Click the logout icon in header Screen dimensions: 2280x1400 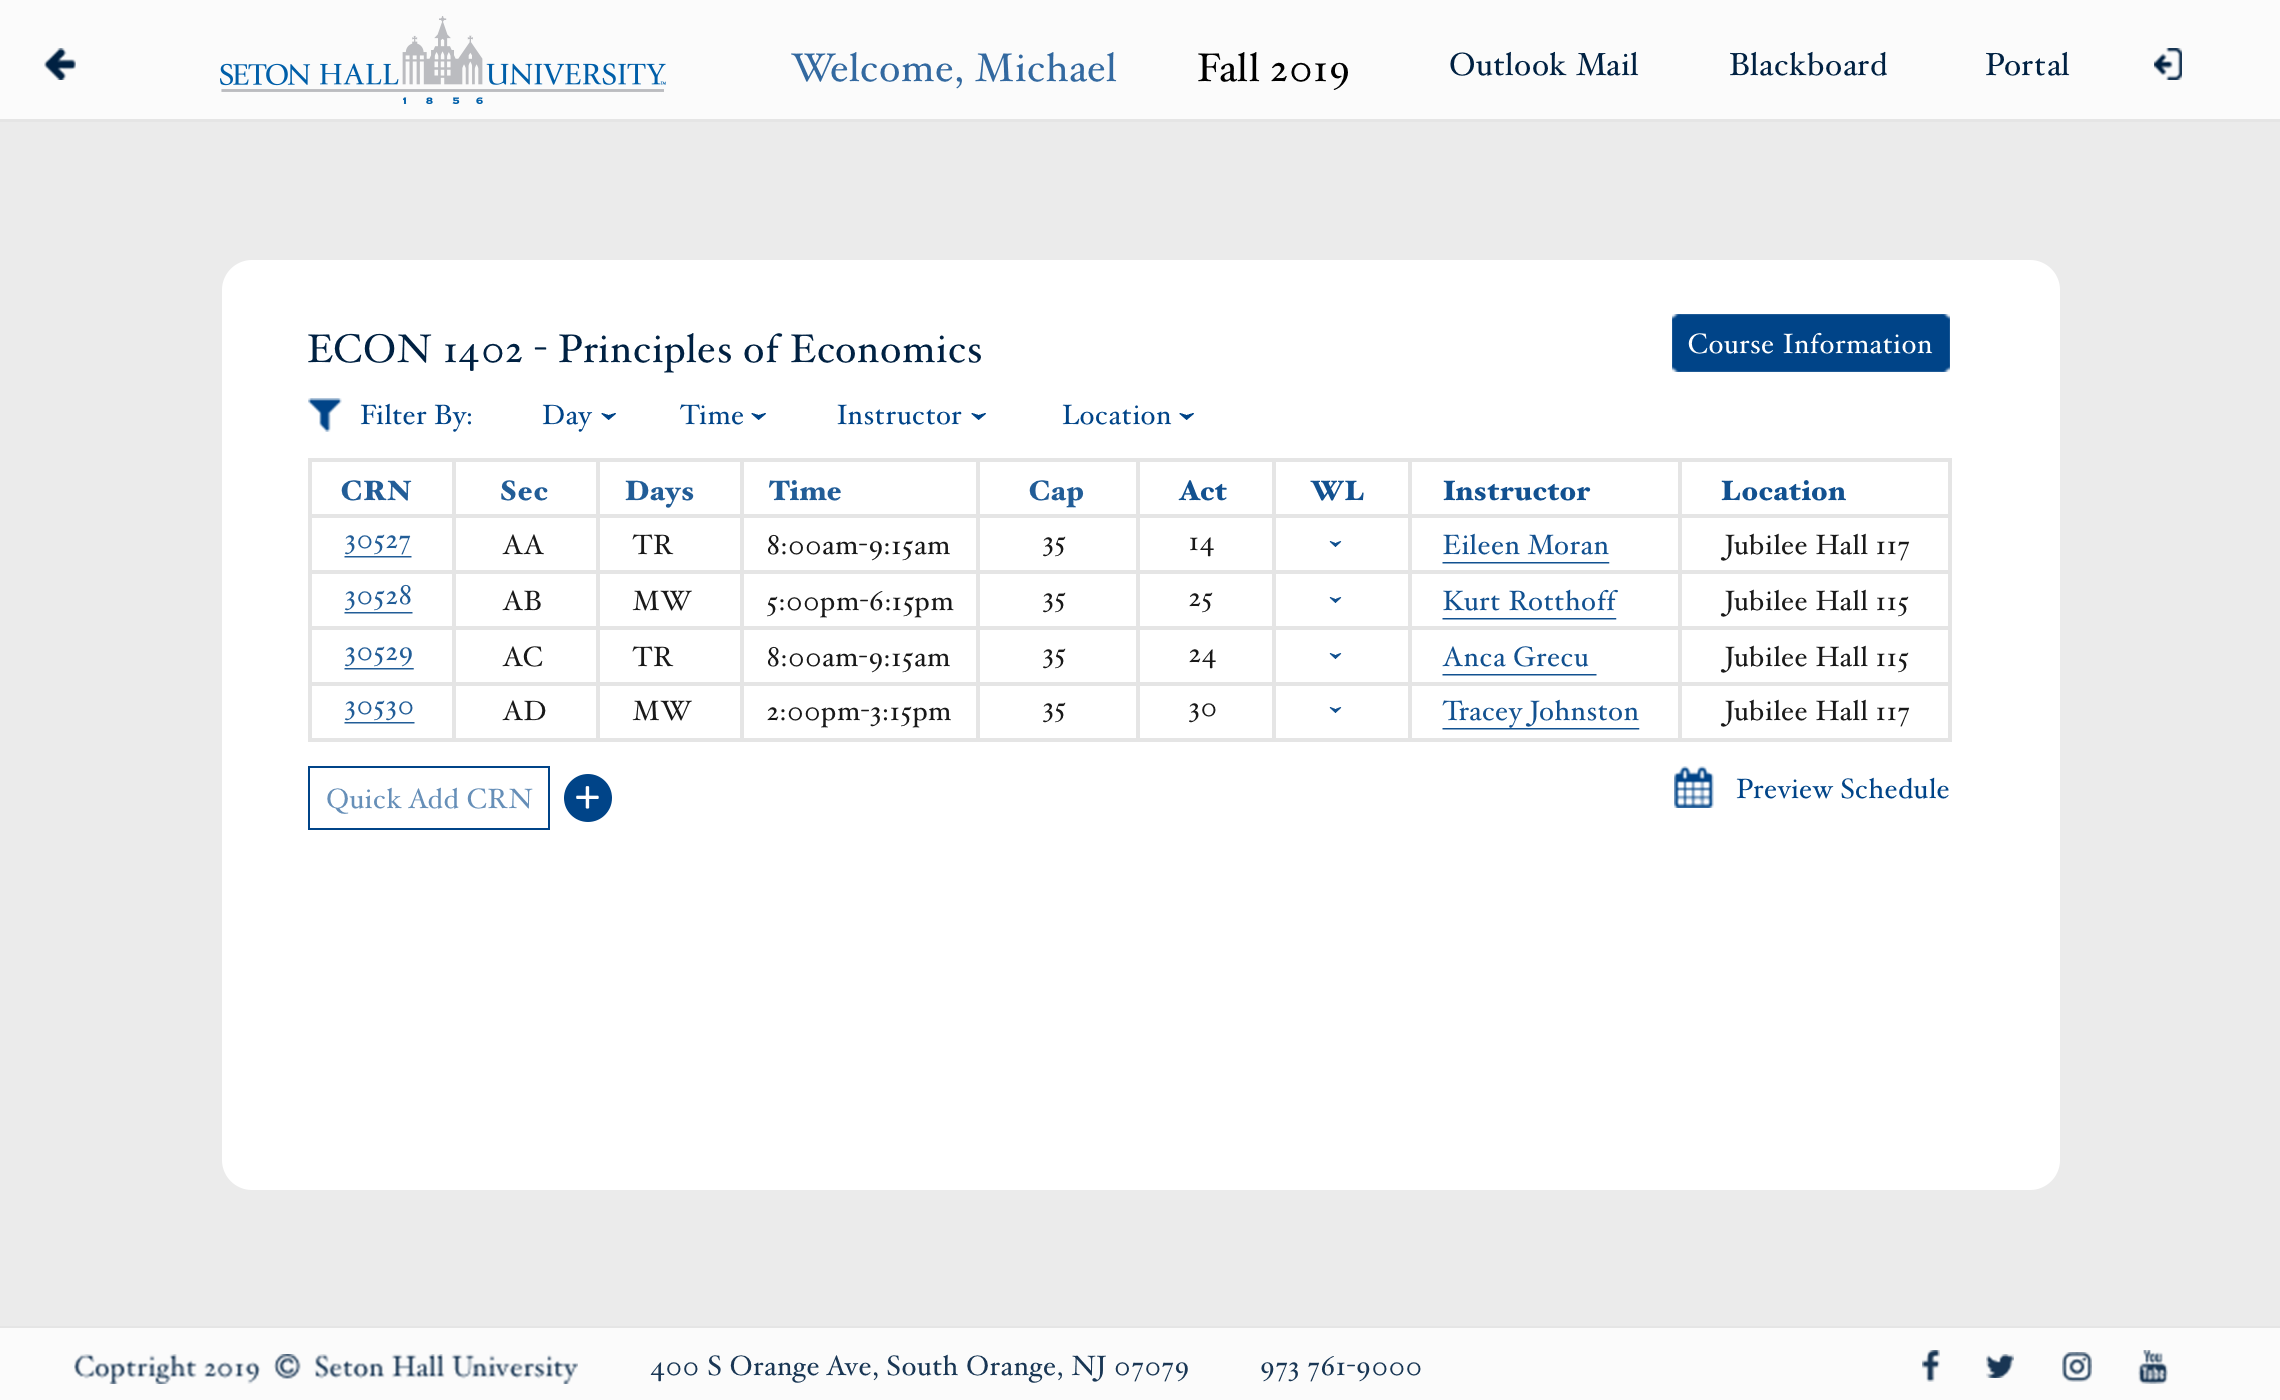pos(2167,65)
